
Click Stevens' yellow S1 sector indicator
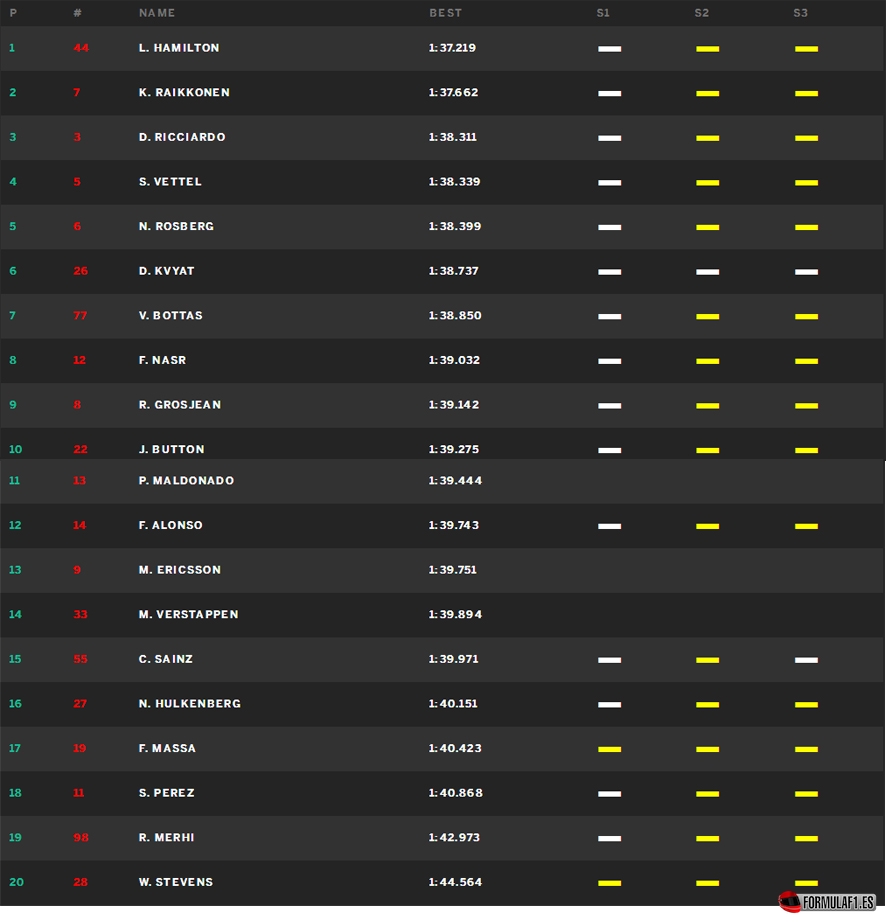[x=609, y=883]
